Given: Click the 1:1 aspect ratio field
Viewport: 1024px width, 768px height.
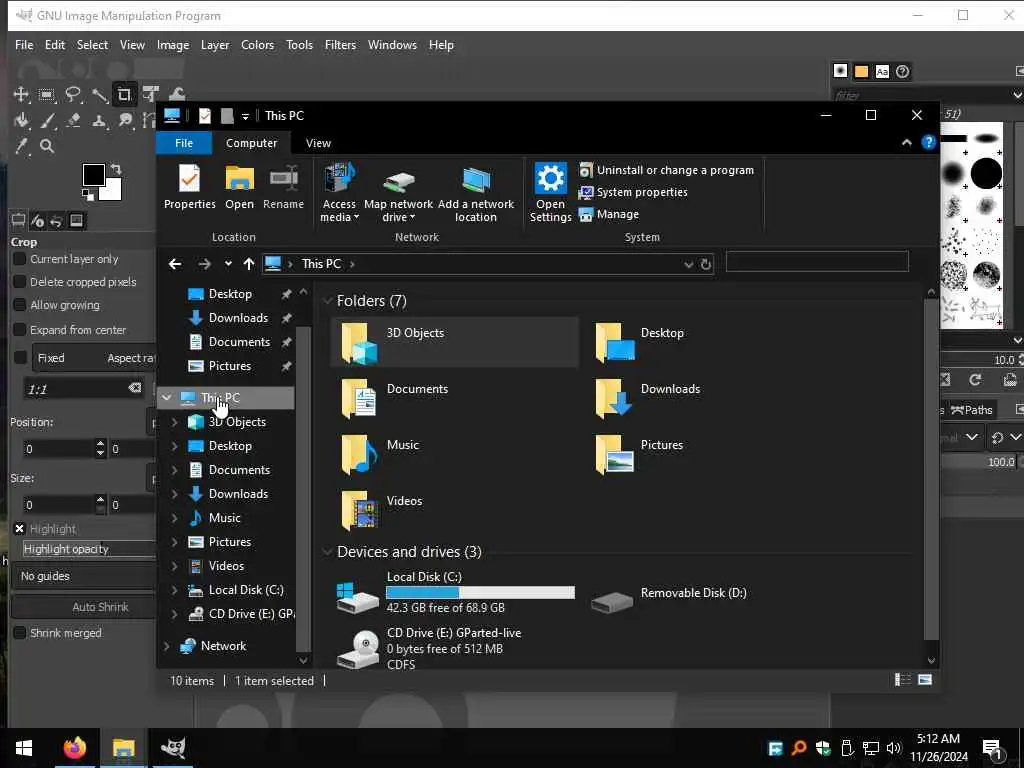Looking at the screenshot, I should pos(84,389).
